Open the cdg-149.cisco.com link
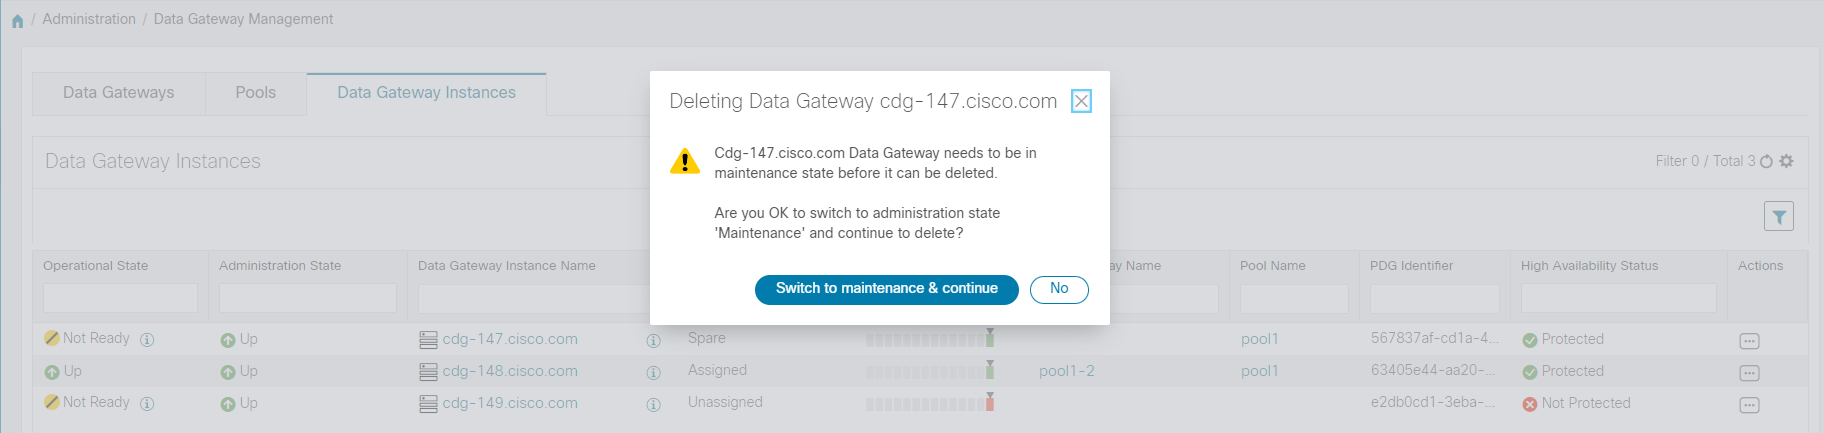 (510, 403)
